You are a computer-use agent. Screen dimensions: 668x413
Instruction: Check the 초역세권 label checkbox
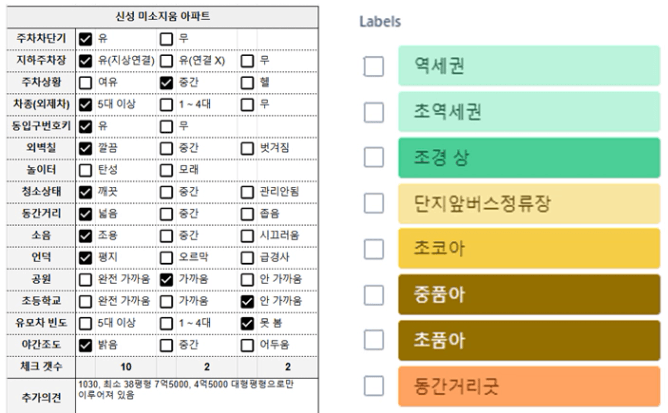click(x=374, y=113)
